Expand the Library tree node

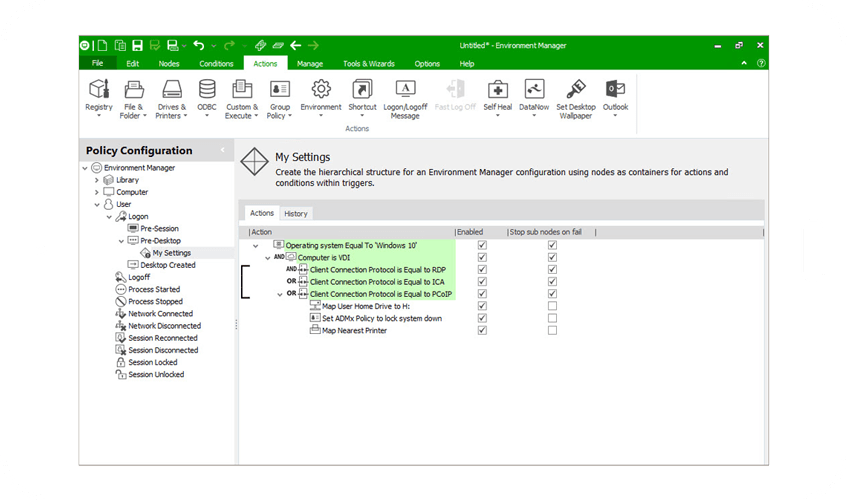pyautogui.click(x=97, y=180)
